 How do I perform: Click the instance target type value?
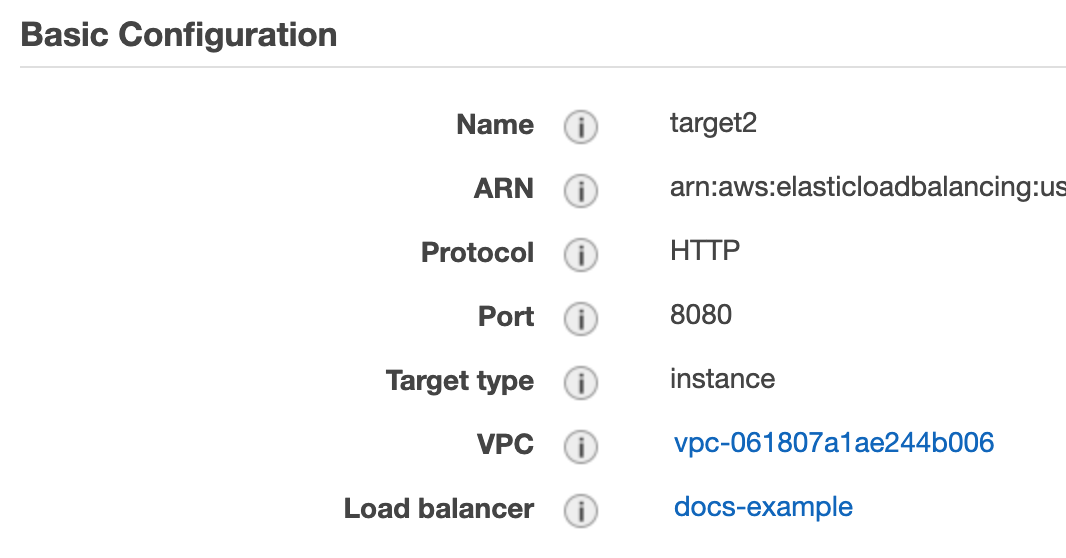(x=722, y=380)
